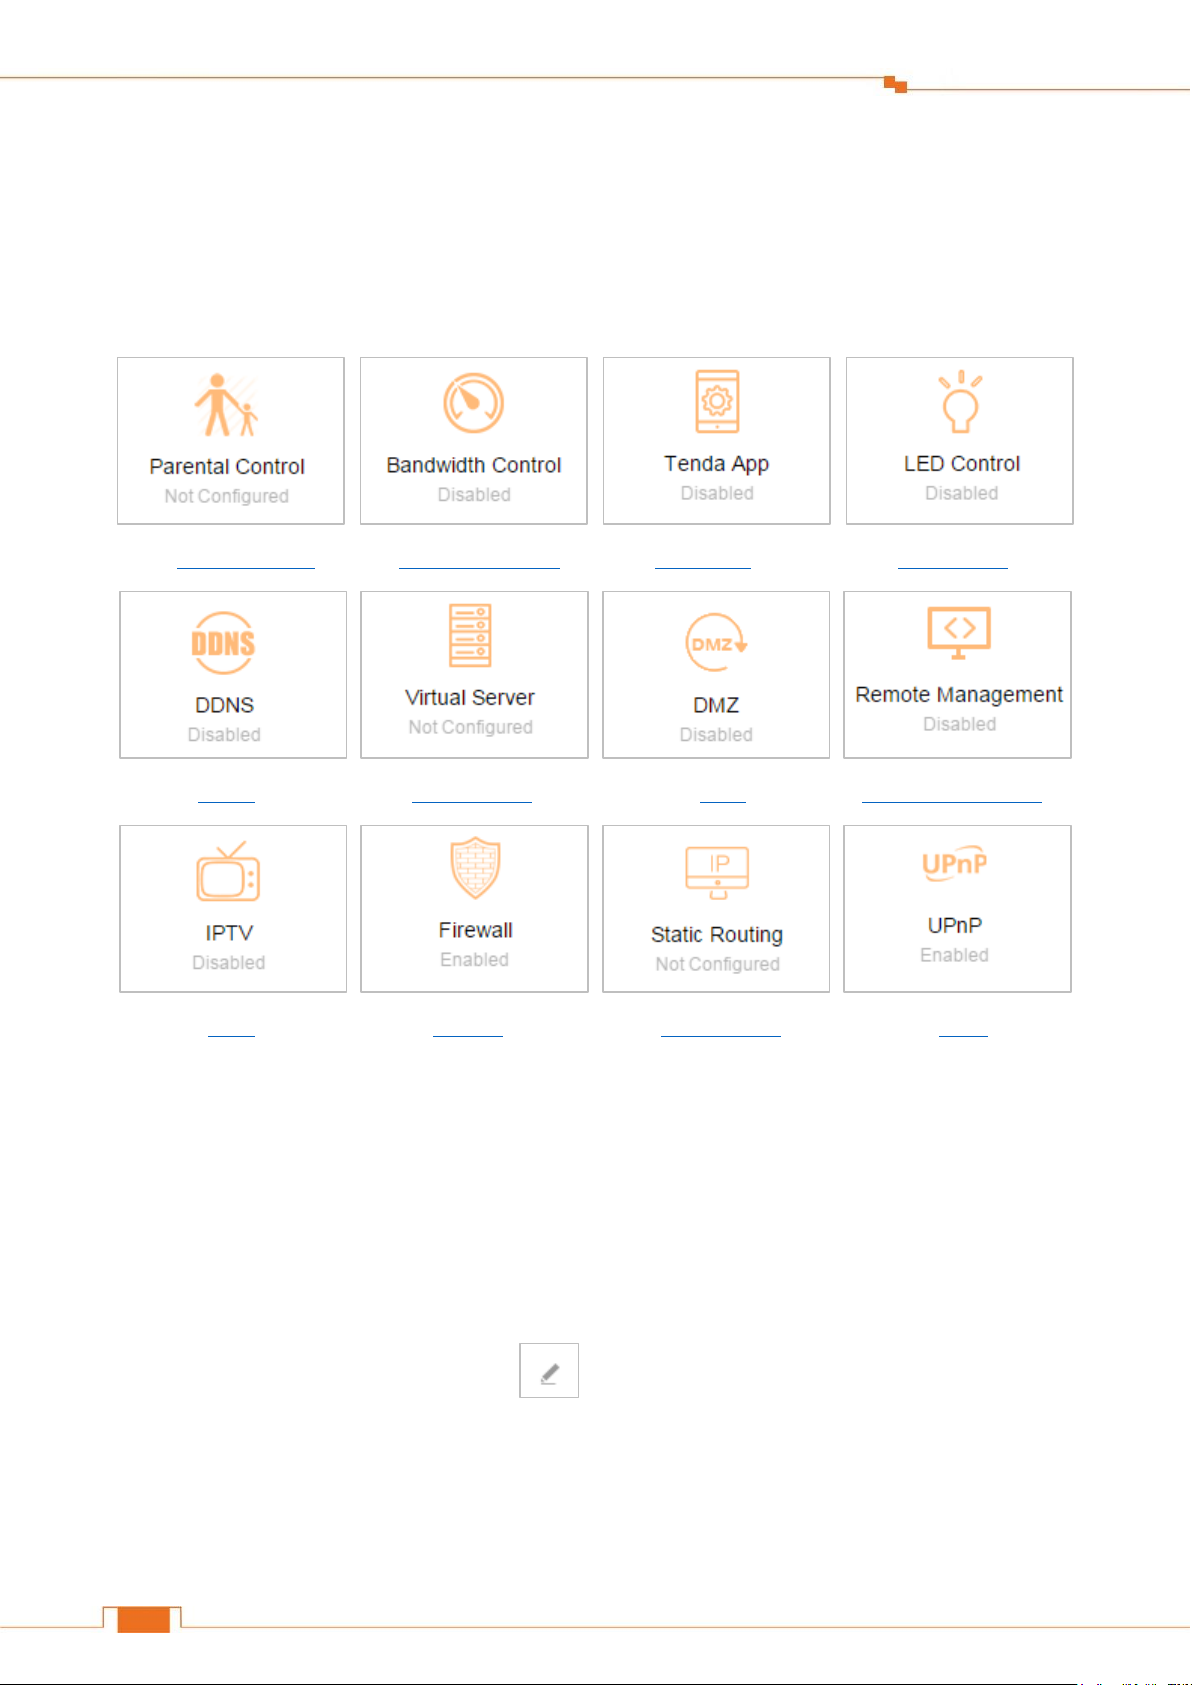Screen dimensions: 1192x1685
Task: Select the Tenda App phone gear icon
Action: click(x=717, y=401)
